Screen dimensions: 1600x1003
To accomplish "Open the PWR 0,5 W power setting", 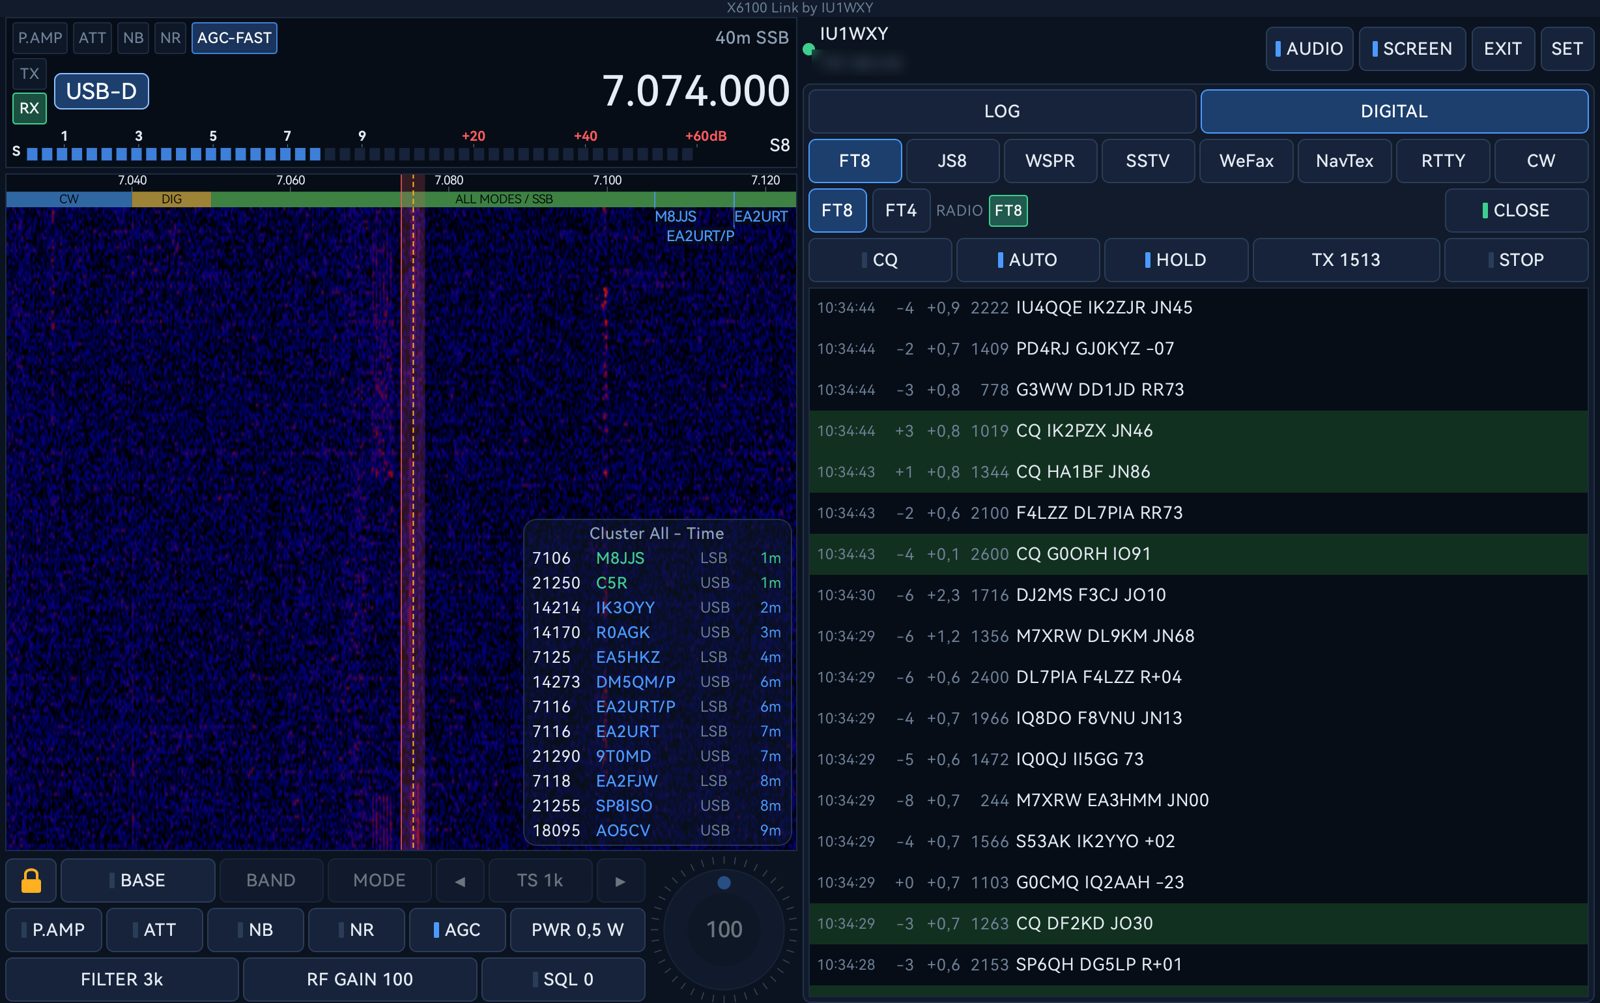I will (x=578, y=930).
